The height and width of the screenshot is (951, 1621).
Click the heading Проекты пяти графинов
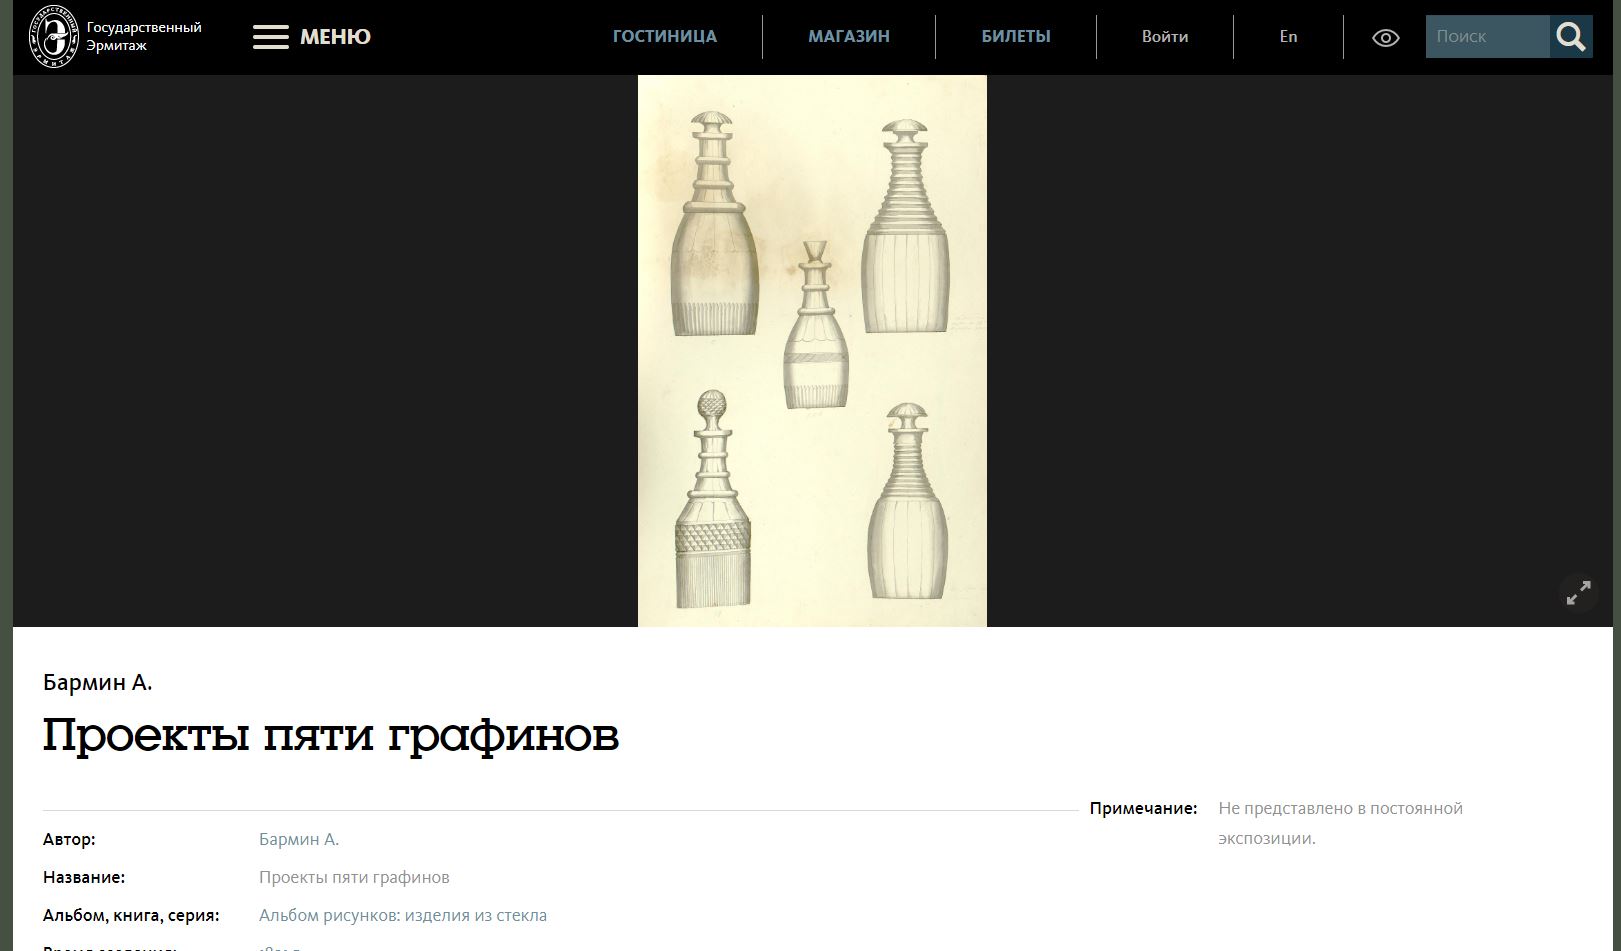click(x=331, y=735)
